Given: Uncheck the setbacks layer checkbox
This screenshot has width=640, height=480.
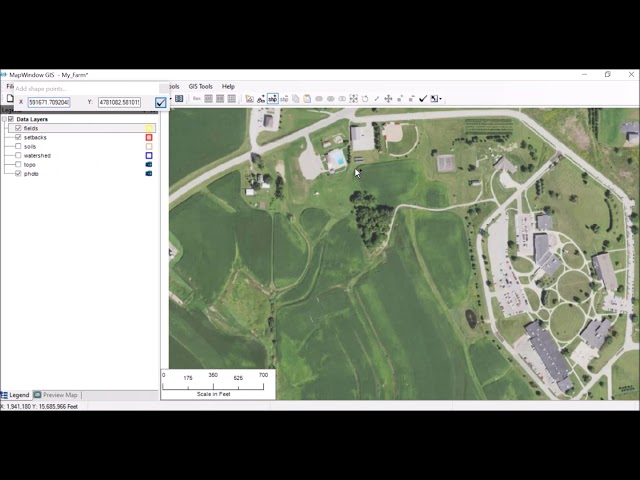Looking at the screenshot, I should tap(18, 137).
